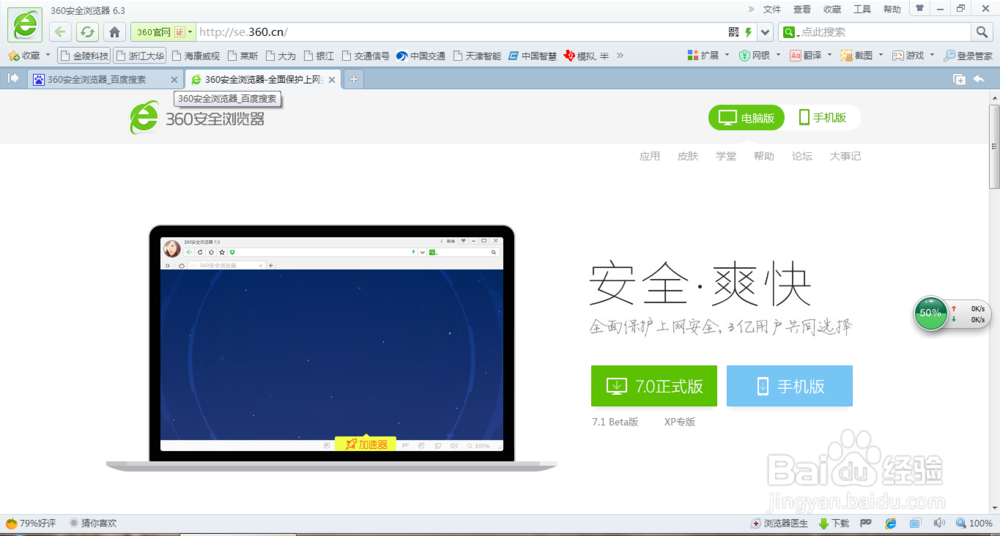Click the tab list window icon
The height and width of the screenshot is (536, 1000).
(959, 79)
